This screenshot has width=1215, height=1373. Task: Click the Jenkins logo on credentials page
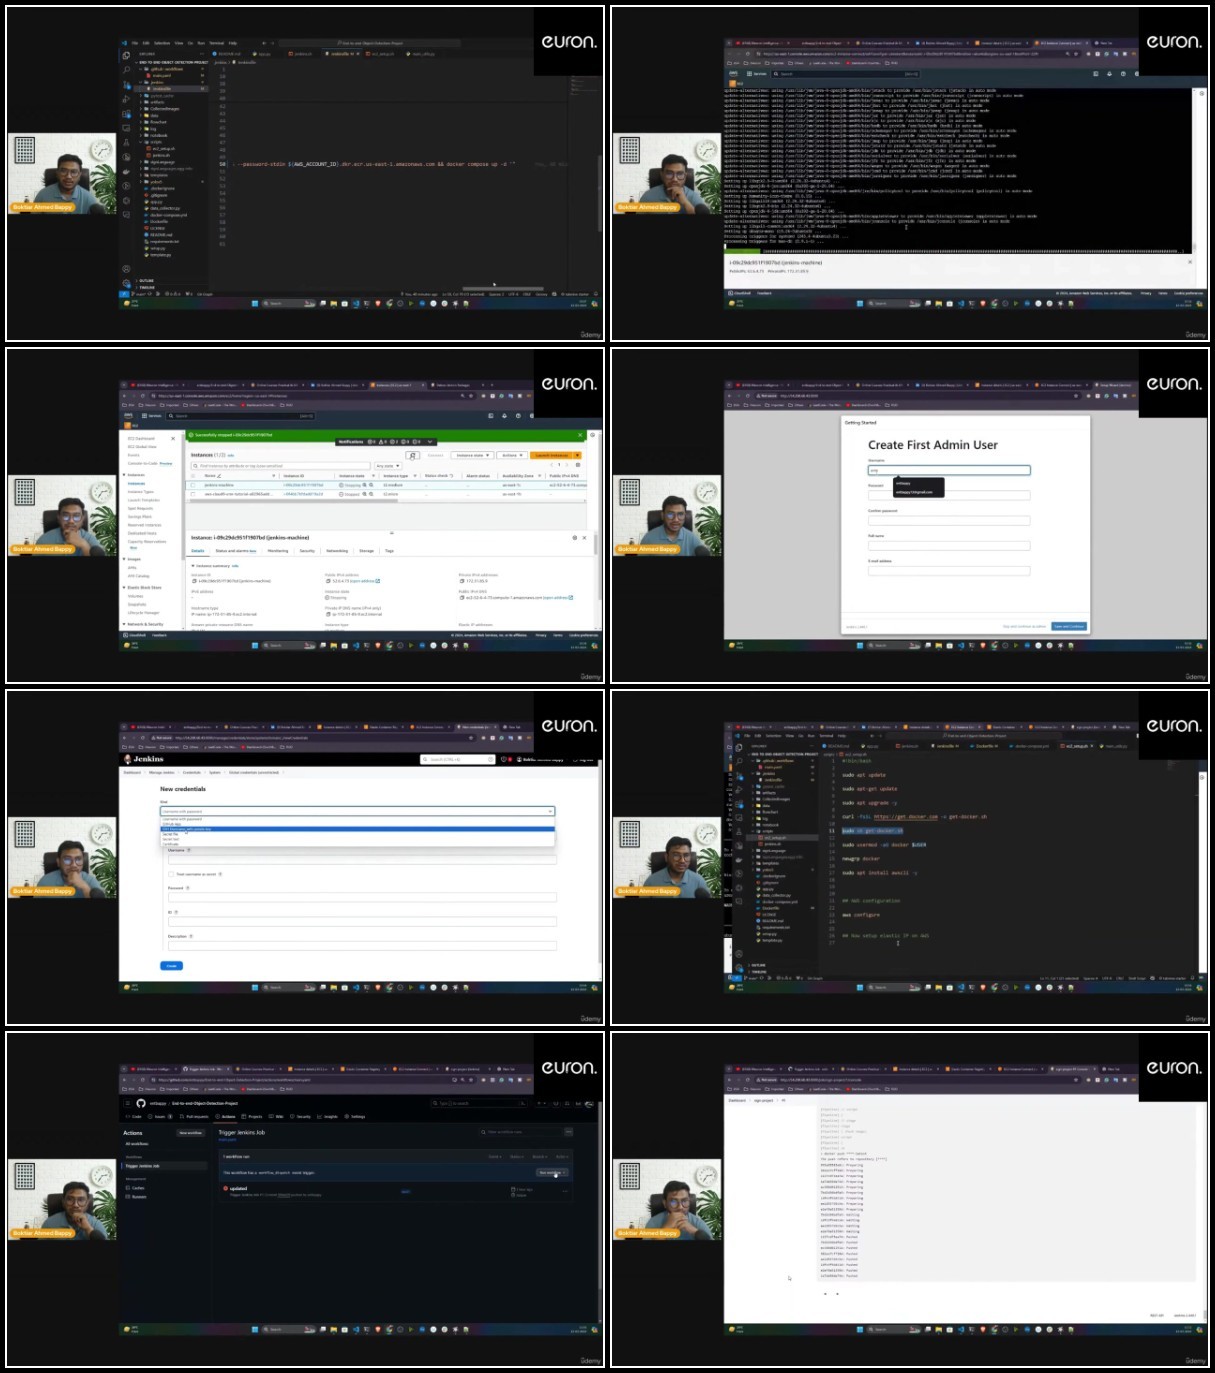[x=144, y=759]
